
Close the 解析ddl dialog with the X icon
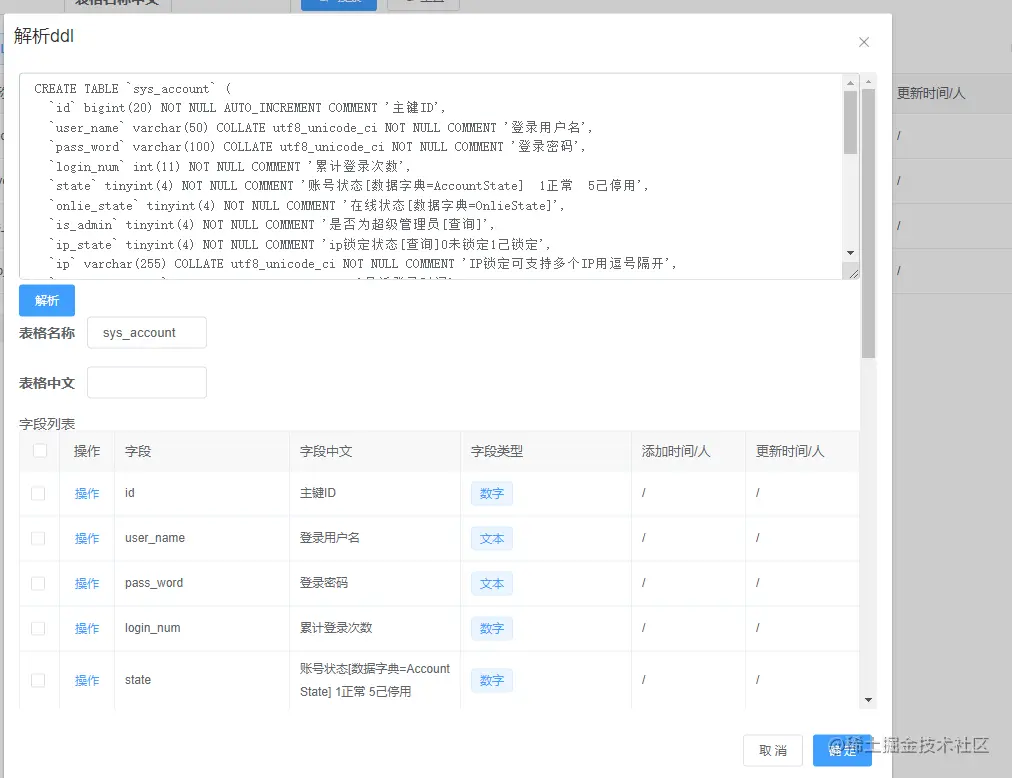click(864, 42)
